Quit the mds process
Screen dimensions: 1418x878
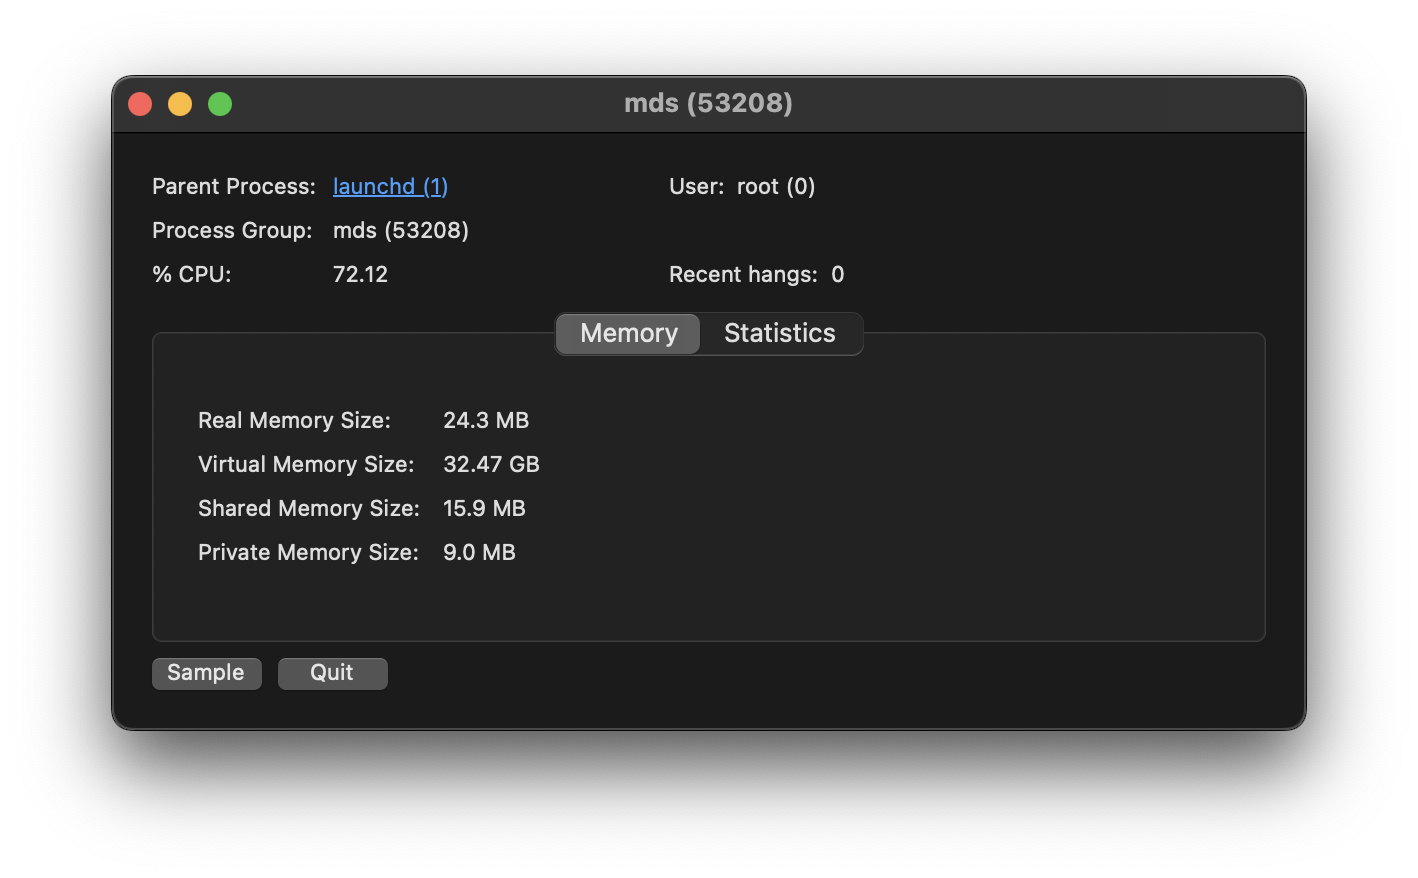pos(332,673)
